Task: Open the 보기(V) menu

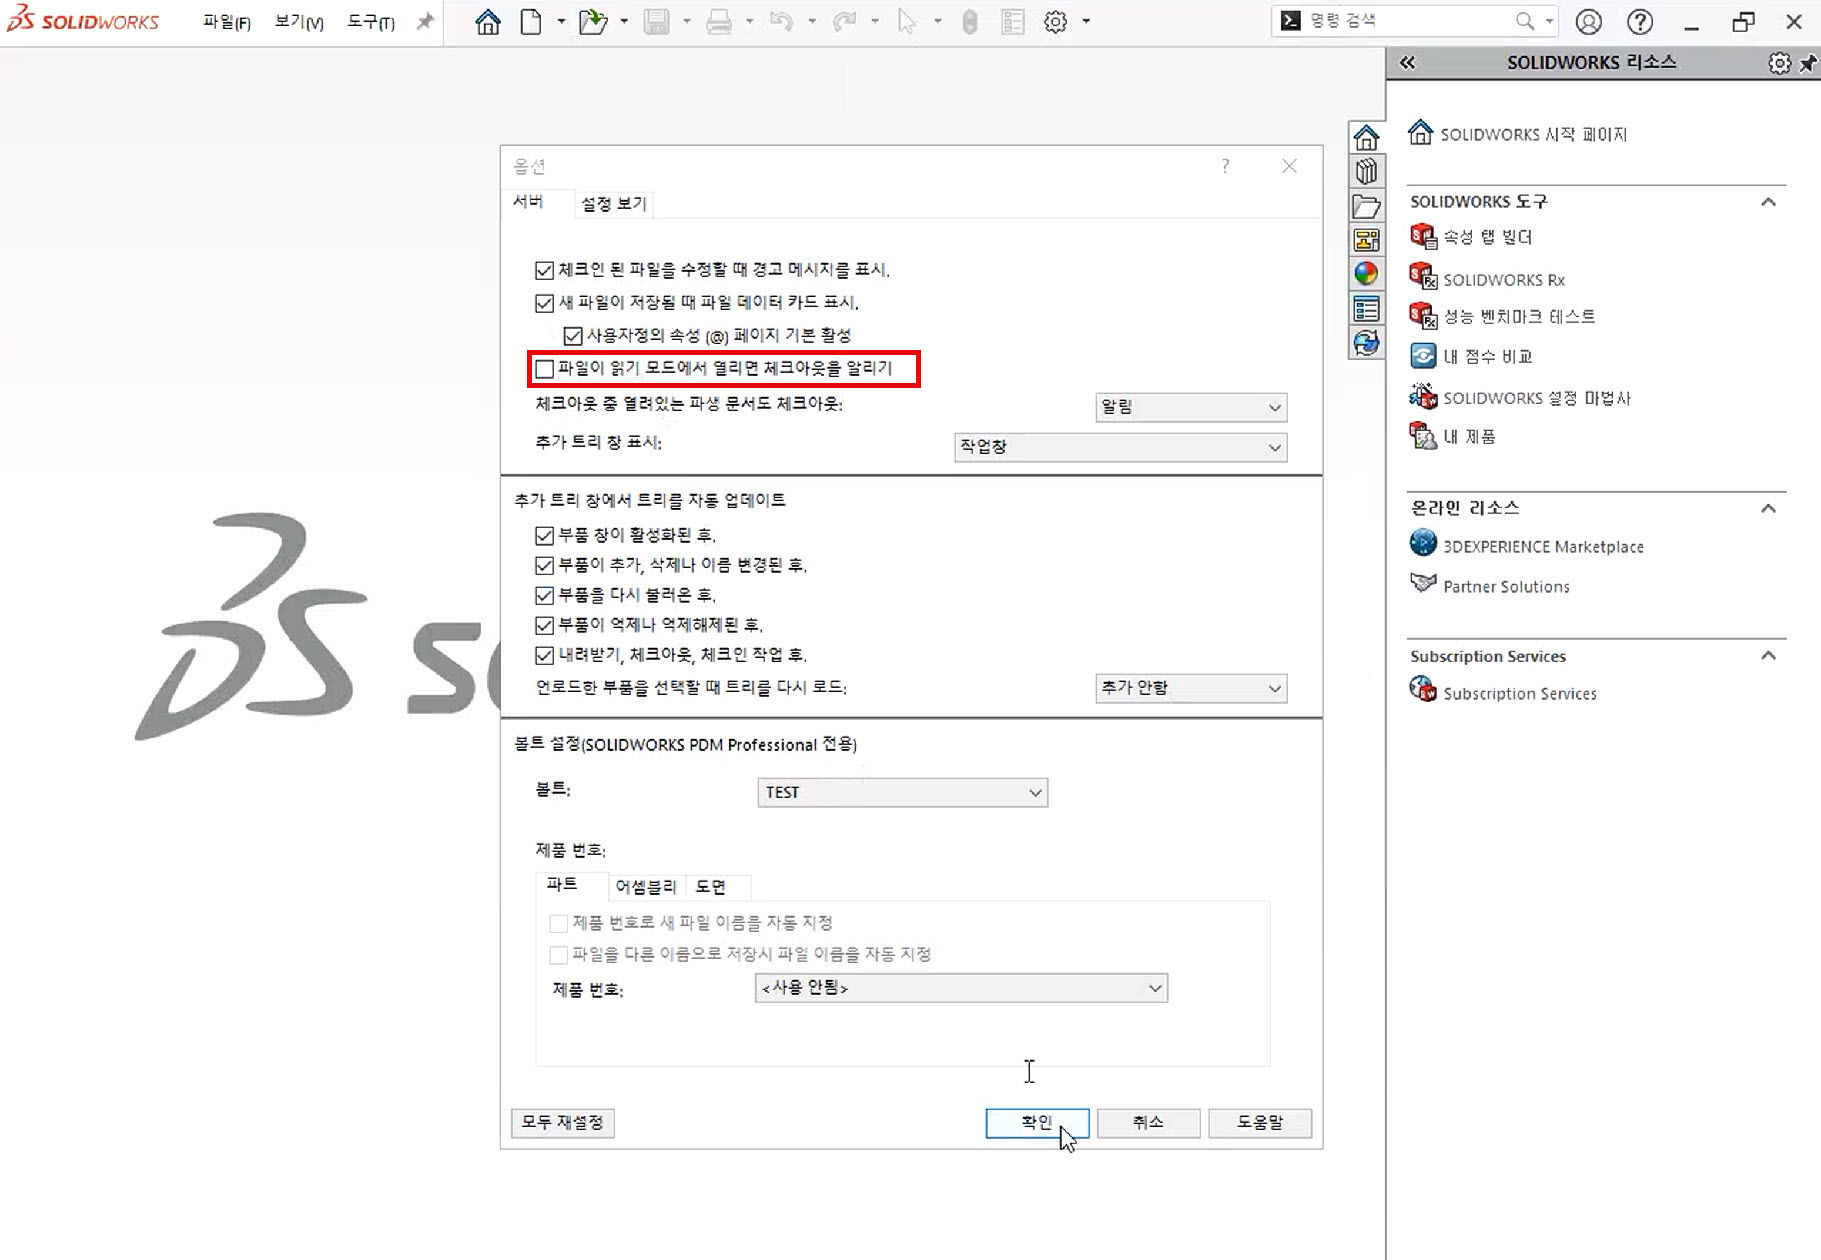Action: (299, 22)
